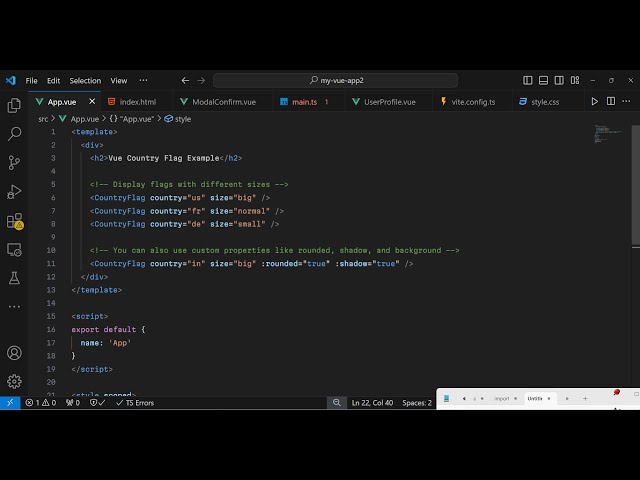Screen dimensions: 640x480
Task: Expand additional activity bar views ellipsis
Action: pos(14,307)
